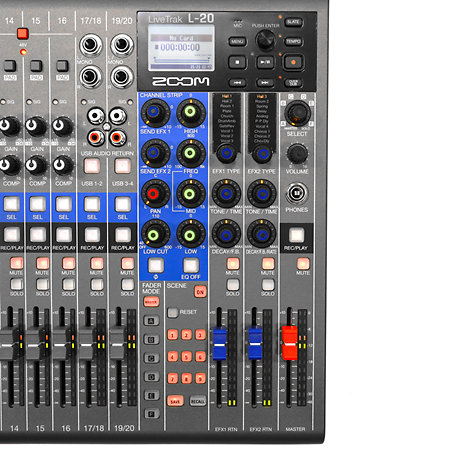Adjust the EFX1 DECAY/F.B. knob

tap(226, 234)
